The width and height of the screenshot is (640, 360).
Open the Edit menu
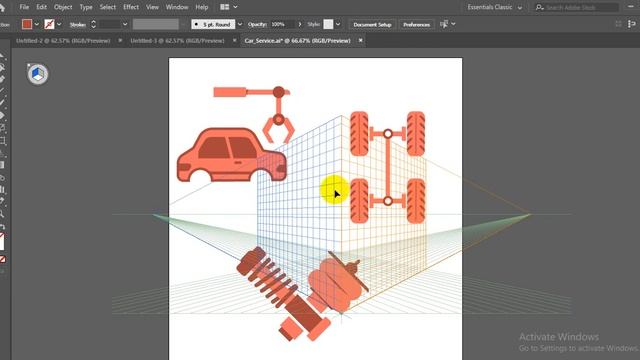41,7
